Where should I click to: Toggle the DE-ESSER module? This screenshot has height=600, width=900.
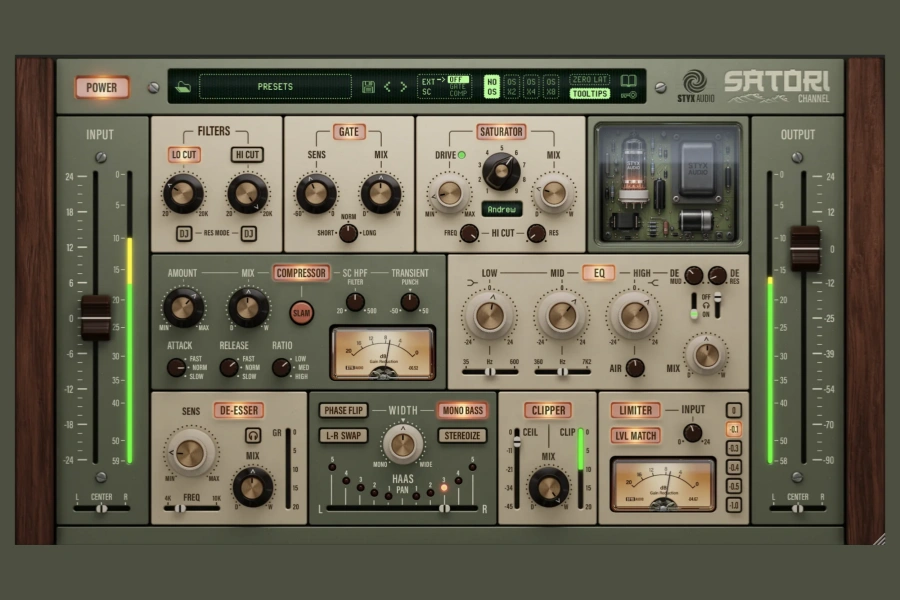(239, 410)
